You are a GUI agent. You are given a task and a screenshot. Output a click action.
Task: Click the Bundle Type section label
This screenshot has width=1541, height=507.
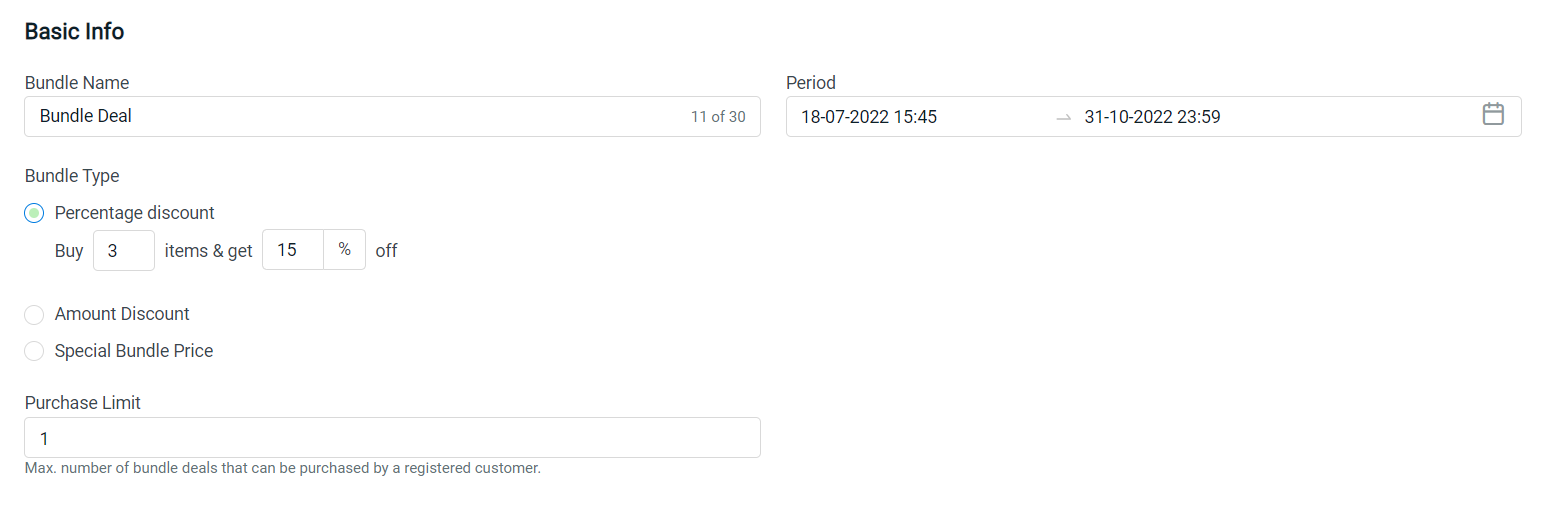click(x=72, y=176)
